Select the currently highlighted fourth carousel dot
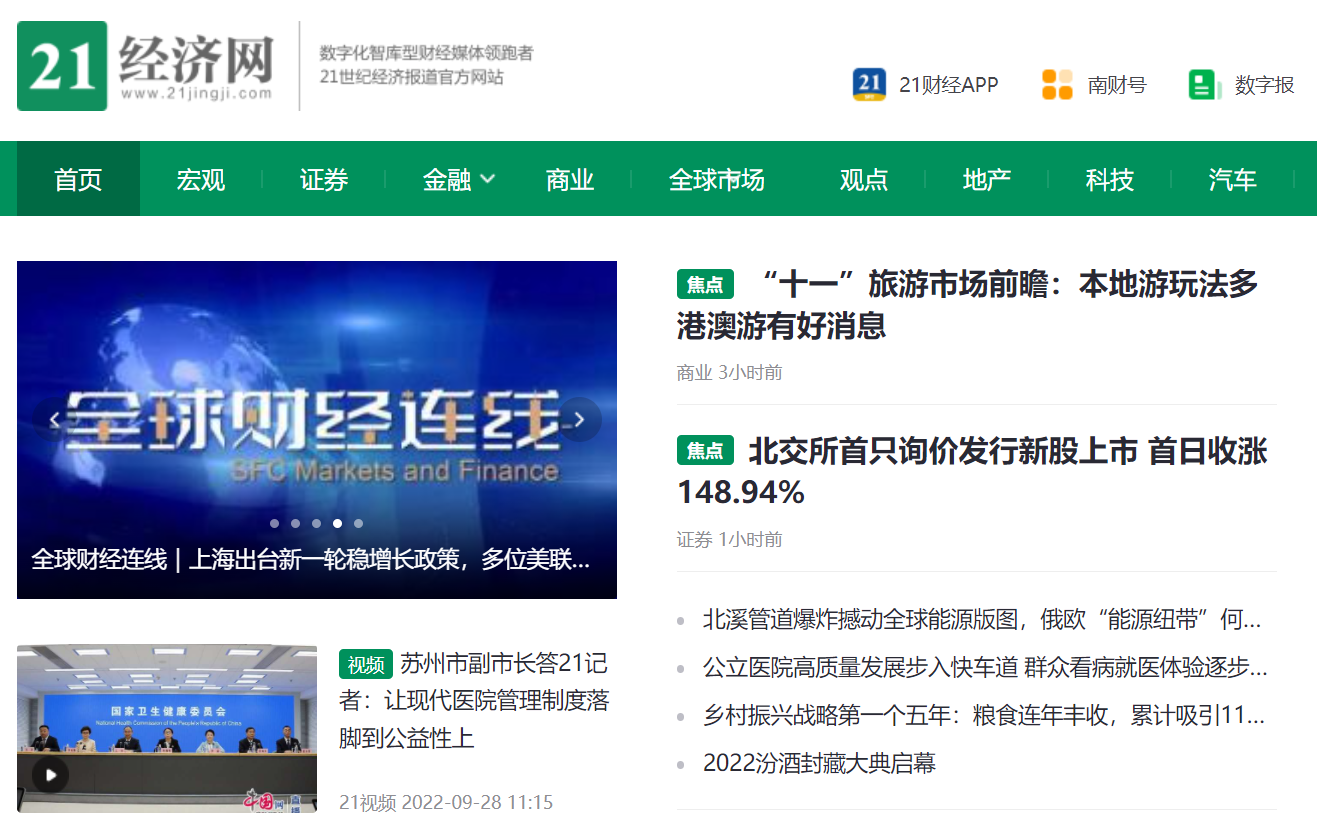The image size is (1317, 821). [337, 523]
